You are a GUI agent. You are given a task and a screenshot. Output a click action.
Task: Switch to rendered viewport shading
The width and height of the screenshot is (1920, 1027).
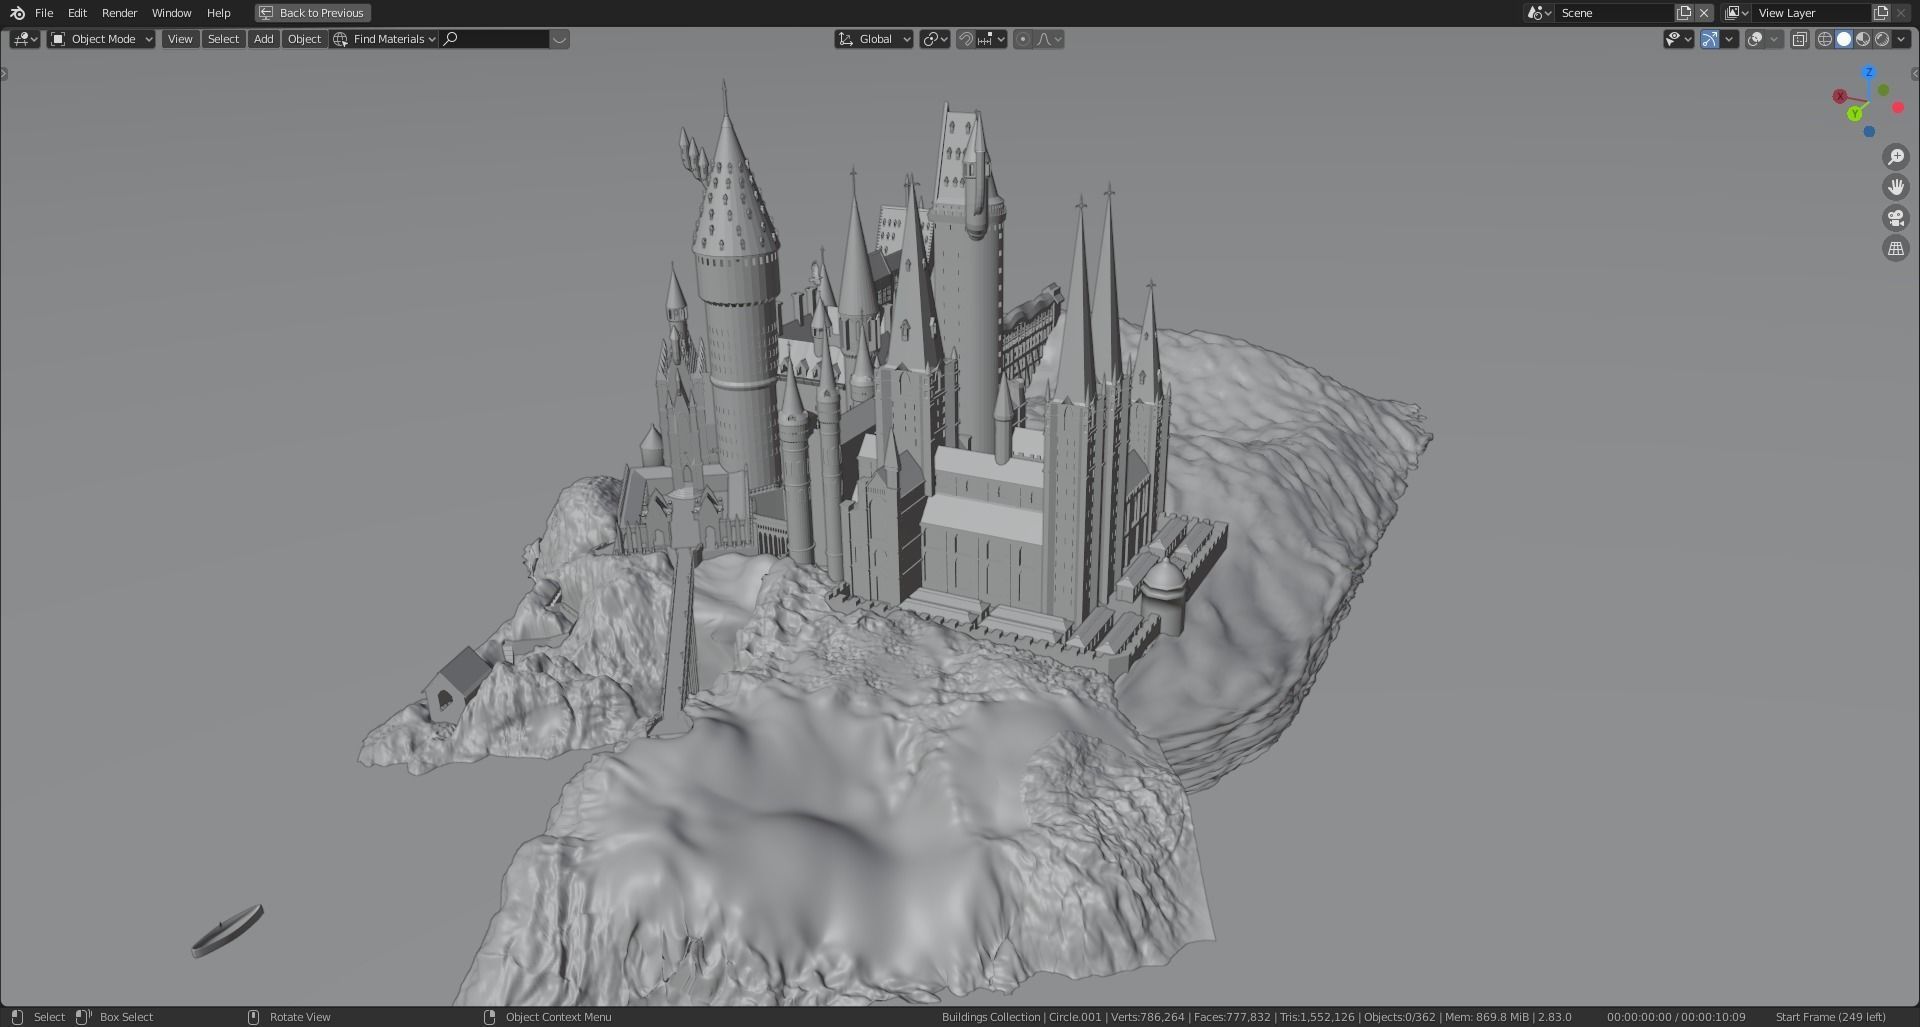(1882, 39)
